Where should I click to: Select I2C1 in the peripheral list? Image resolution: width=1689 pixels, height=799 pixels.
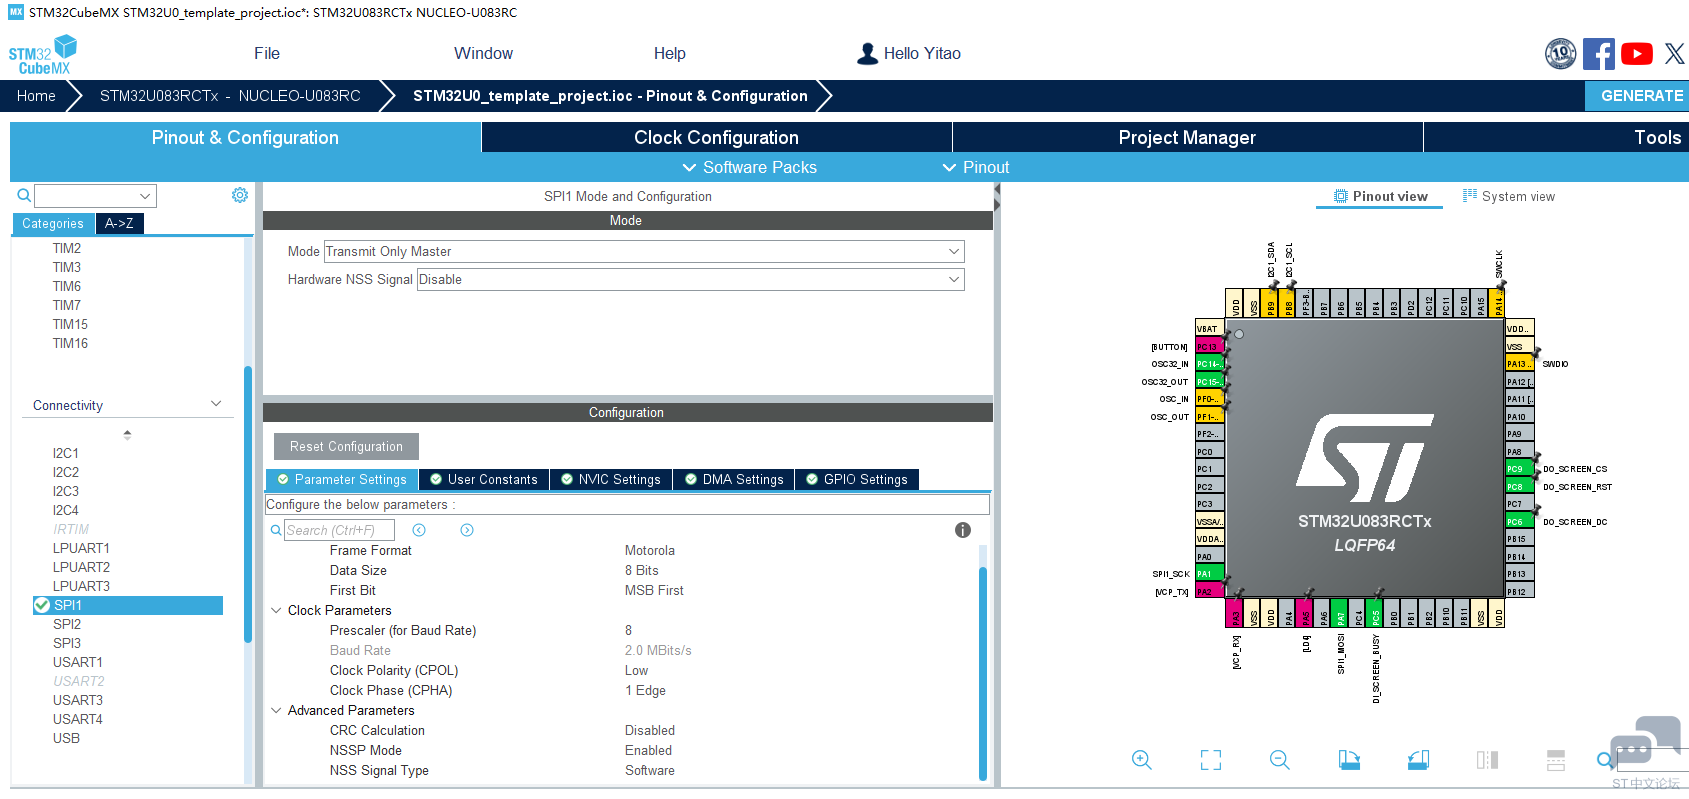pyautogui.click(x=66, y=453)
